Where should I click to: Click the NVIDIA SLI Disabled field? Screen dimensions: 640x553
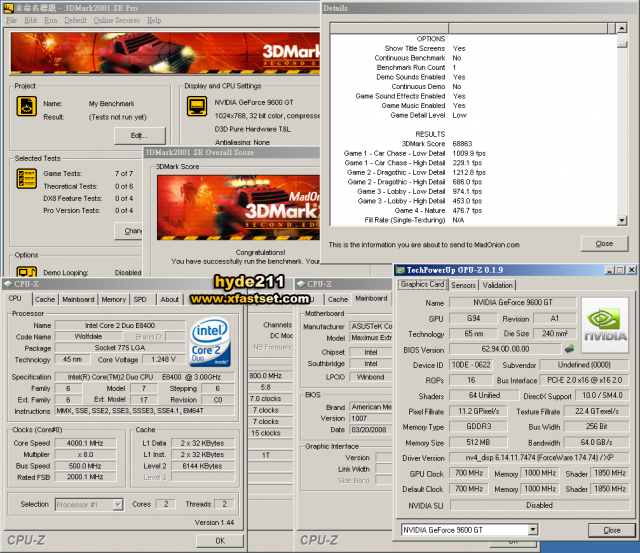(x=540, y=505)
